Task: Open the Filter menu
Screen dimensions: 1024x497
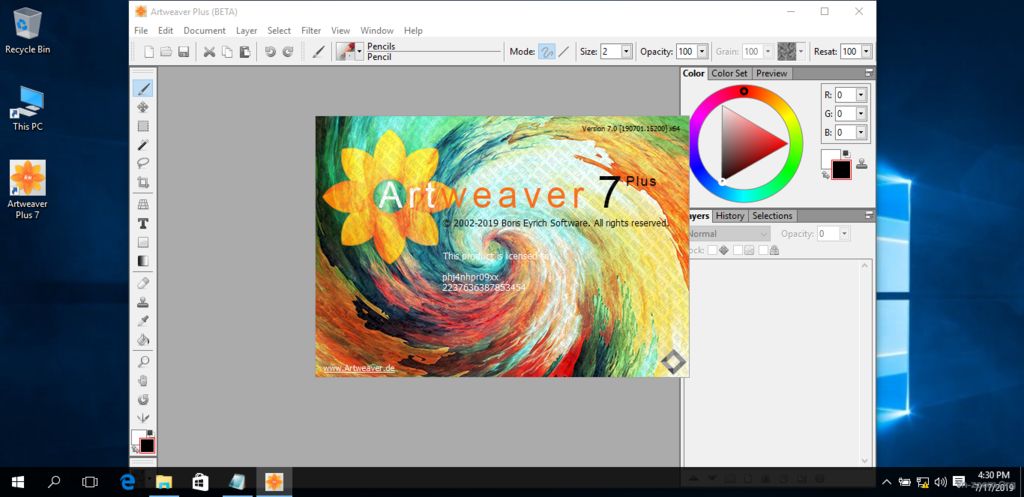Action: [311, 31]
